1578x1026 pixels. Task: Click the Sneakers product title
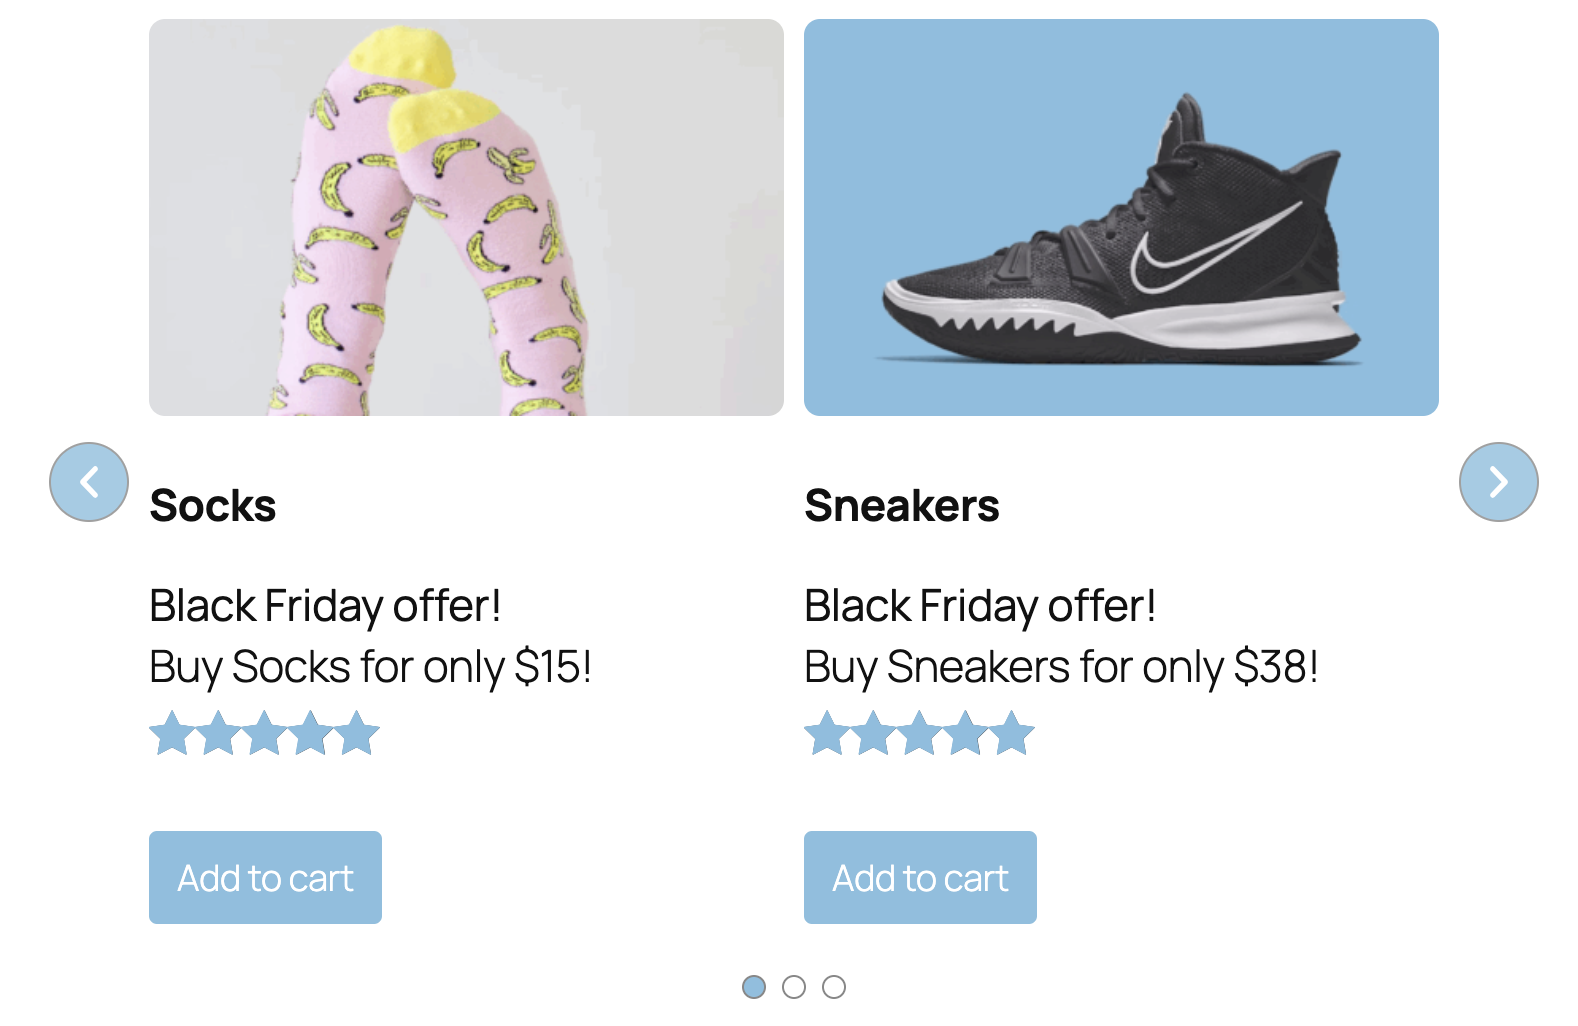[x=902, y=505]
